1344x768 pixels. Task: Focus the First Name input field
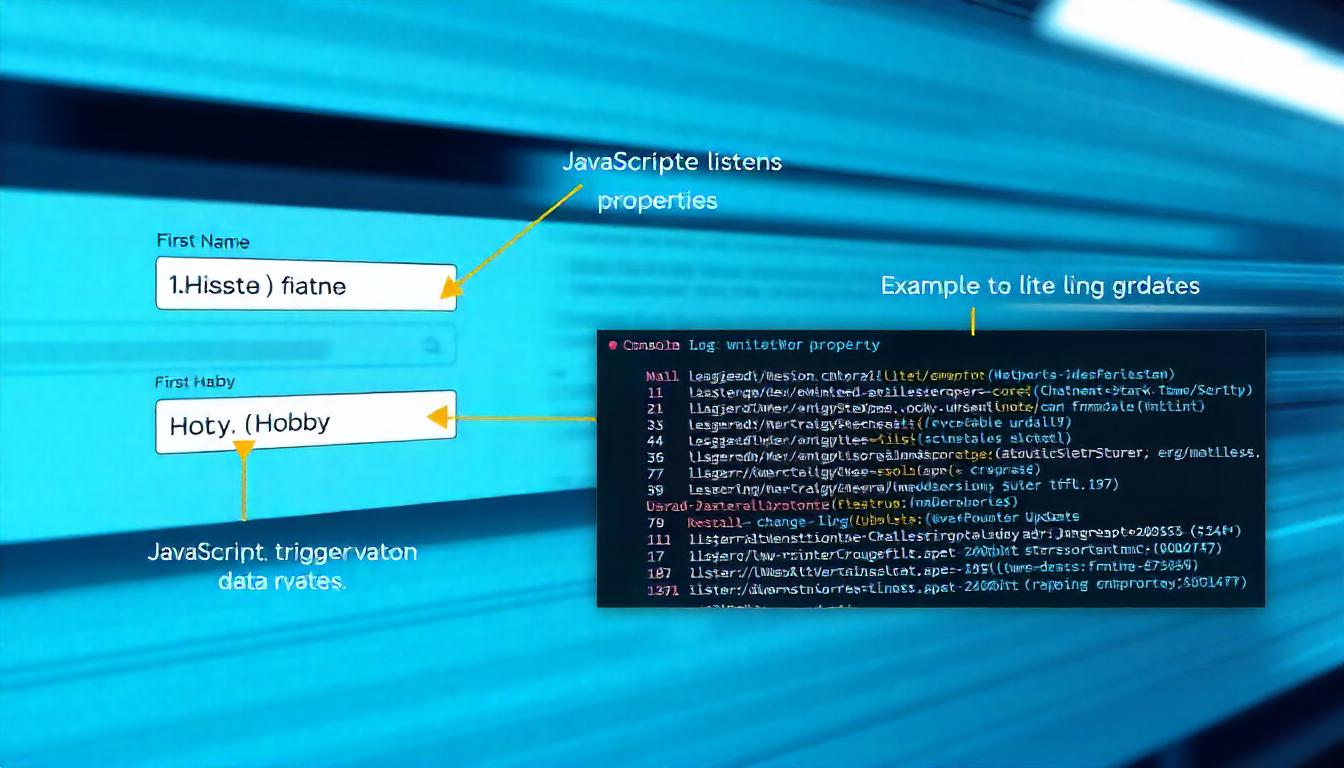pyautogui.click(x=306, y=285)
